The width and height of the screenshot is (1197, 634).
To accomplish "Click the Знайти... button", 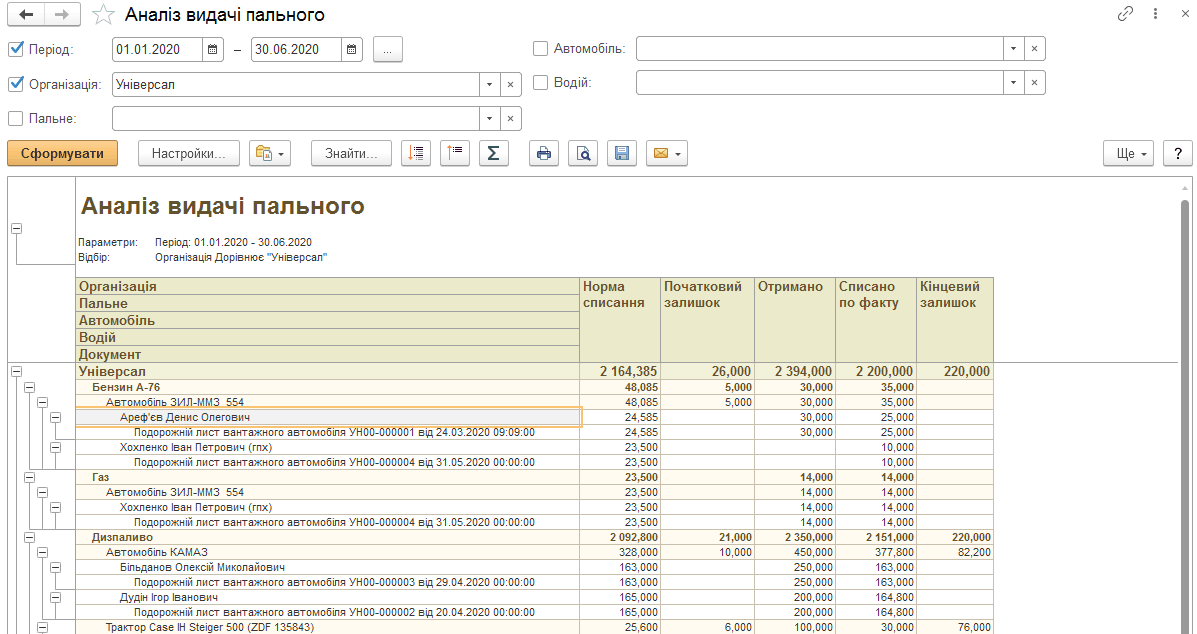I will pos(351,153).
